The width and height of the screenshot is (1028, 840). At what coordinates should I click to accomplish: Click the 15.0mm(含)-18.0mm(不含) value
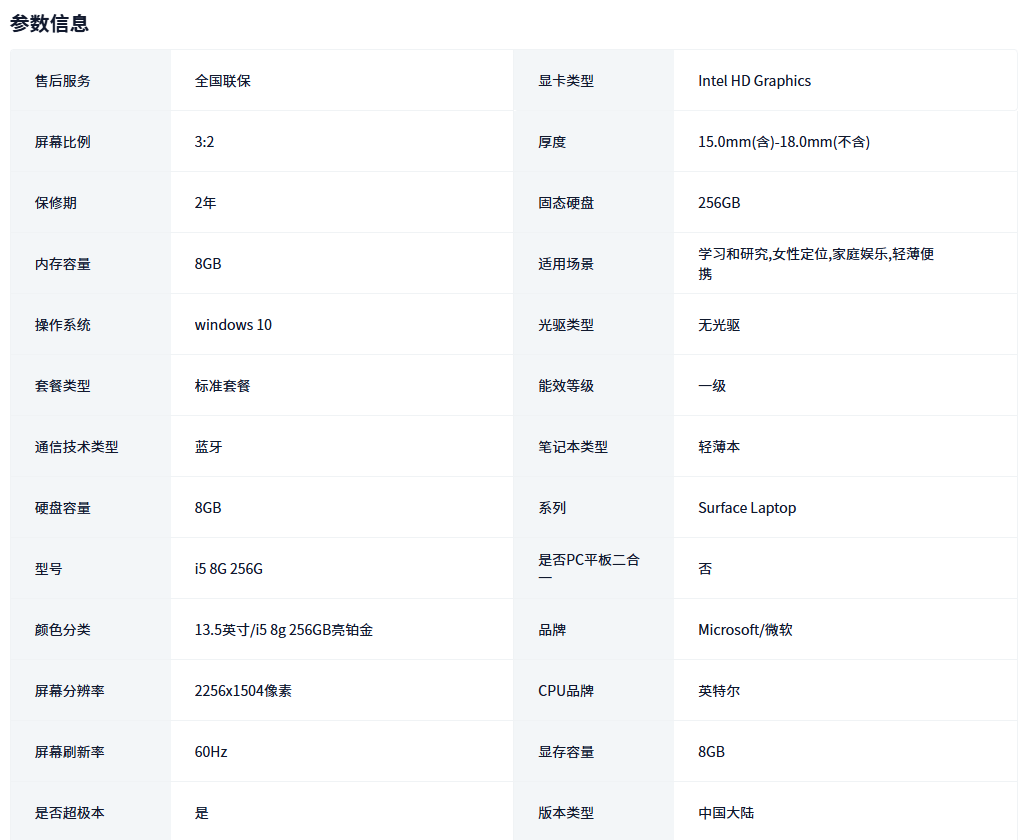[784, 142]
